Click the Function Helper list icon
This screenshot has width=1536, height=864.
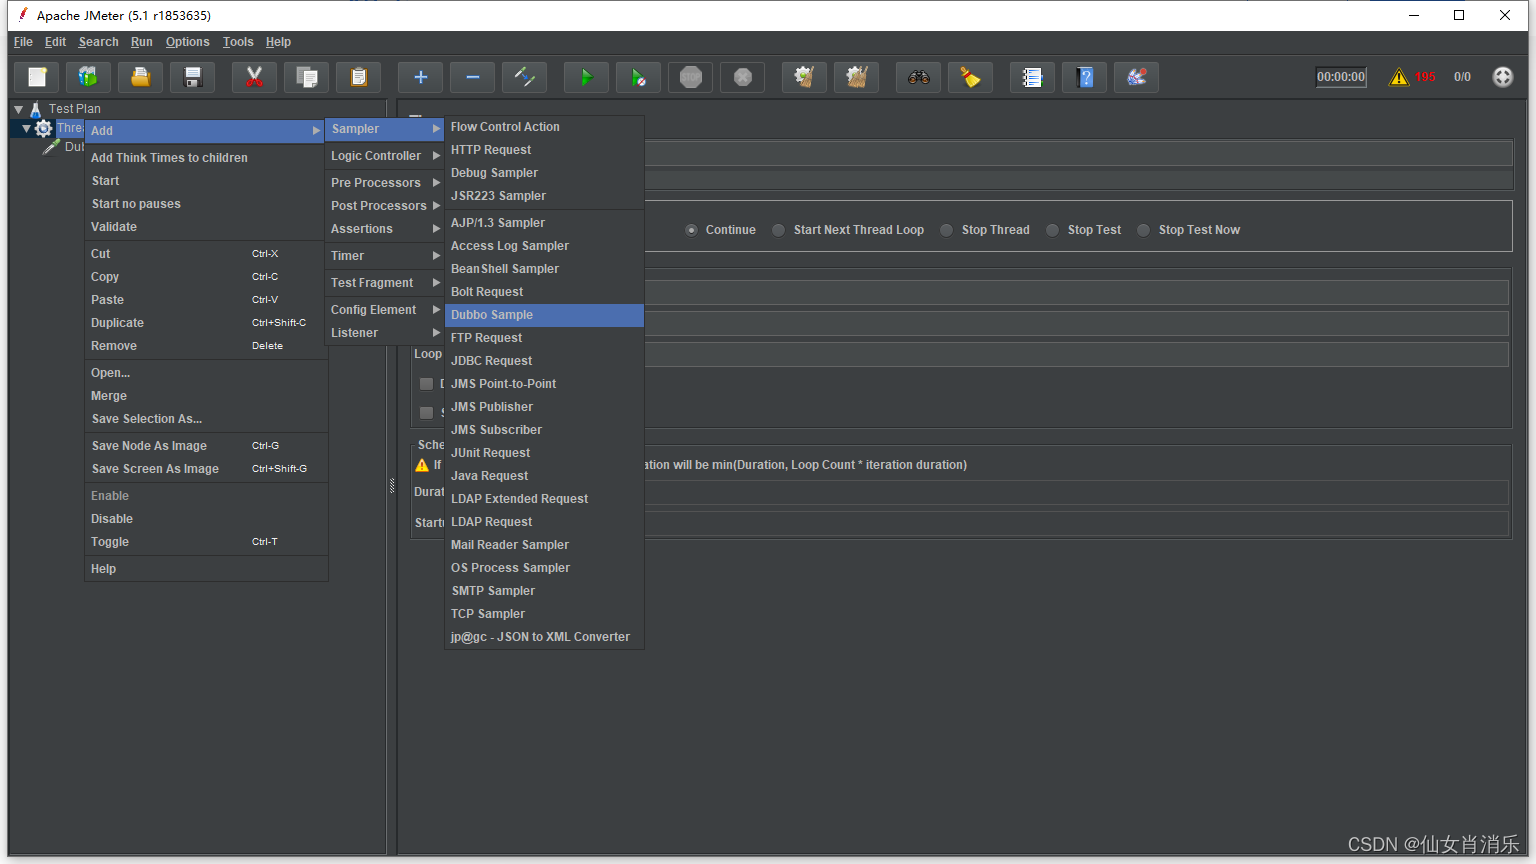(1033, 77)
